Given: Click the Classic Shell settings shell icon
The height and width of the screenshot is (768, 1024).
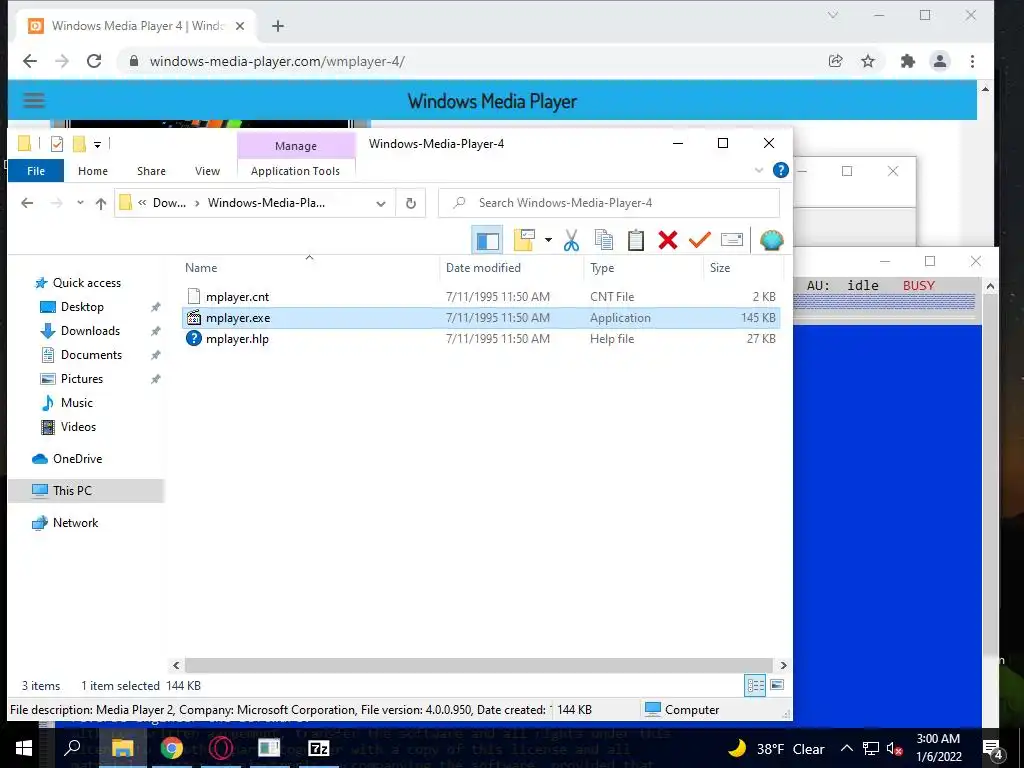Looking at the screenshot, I should pyautogui.click(x=771, y=240).
